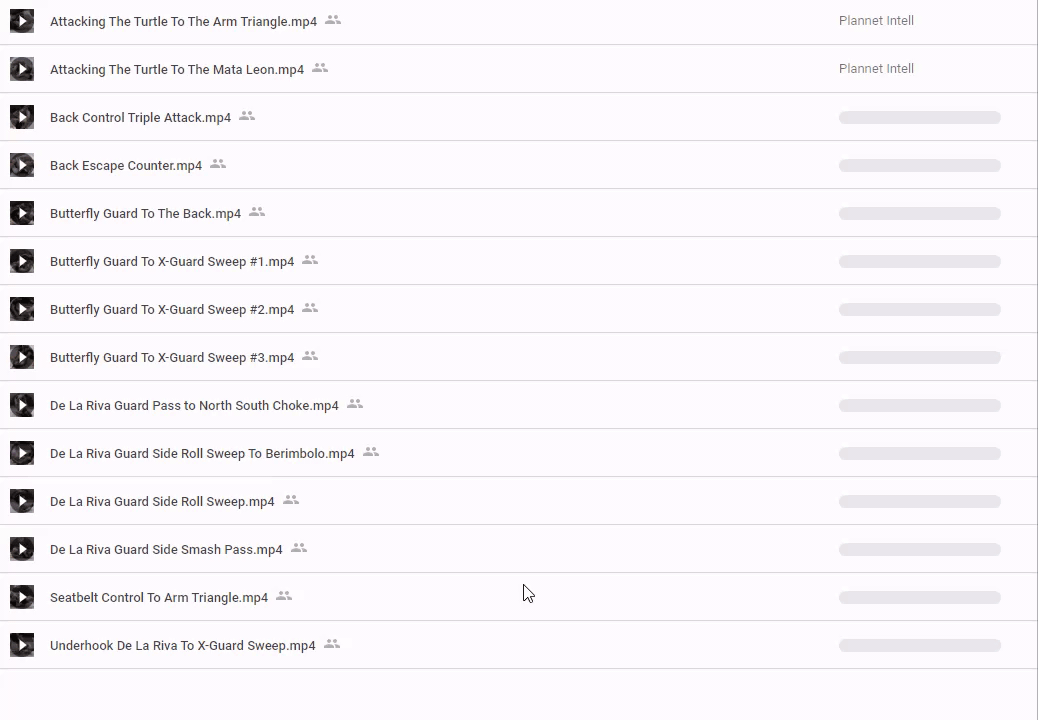Click video icon for Back Control Triple Attack.mp4
The height and width of the screenshot is (720, 1038).
tap(22, 117)
